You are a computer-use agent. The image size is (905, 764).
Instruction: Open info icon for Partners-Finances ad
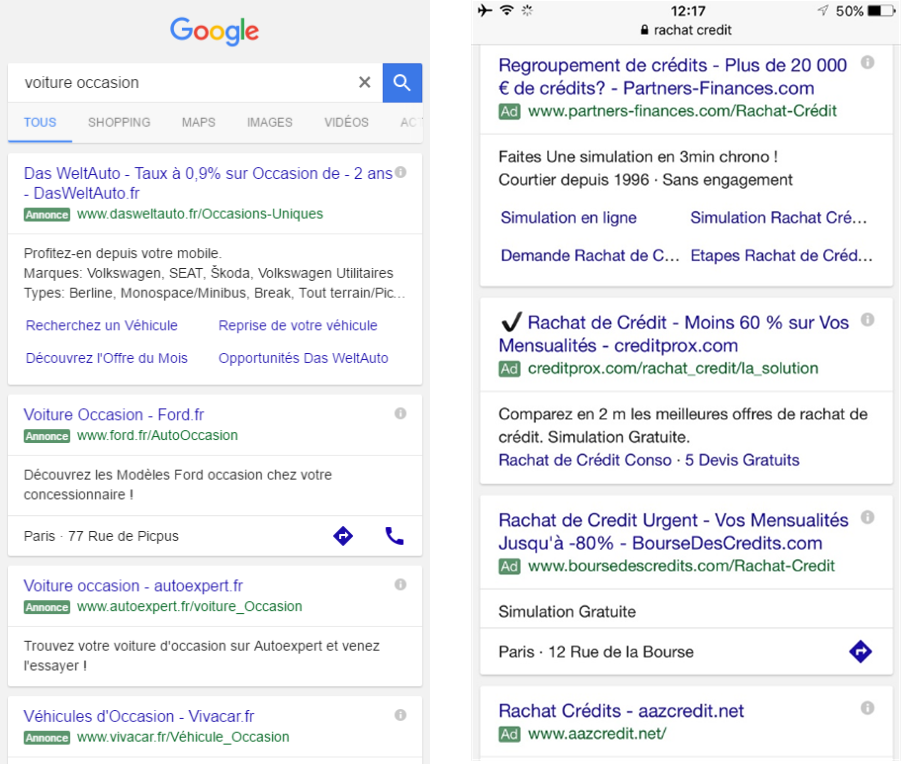(867, 62)
